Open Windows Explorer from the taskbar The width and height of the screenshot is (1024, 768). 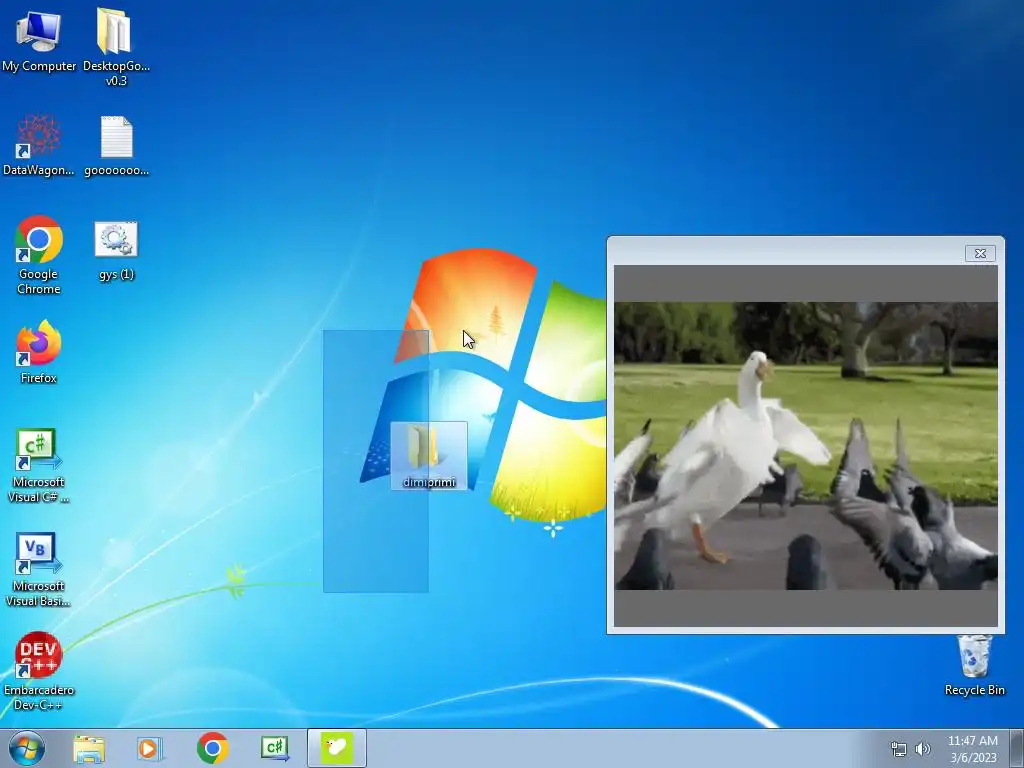click(89, 748)
